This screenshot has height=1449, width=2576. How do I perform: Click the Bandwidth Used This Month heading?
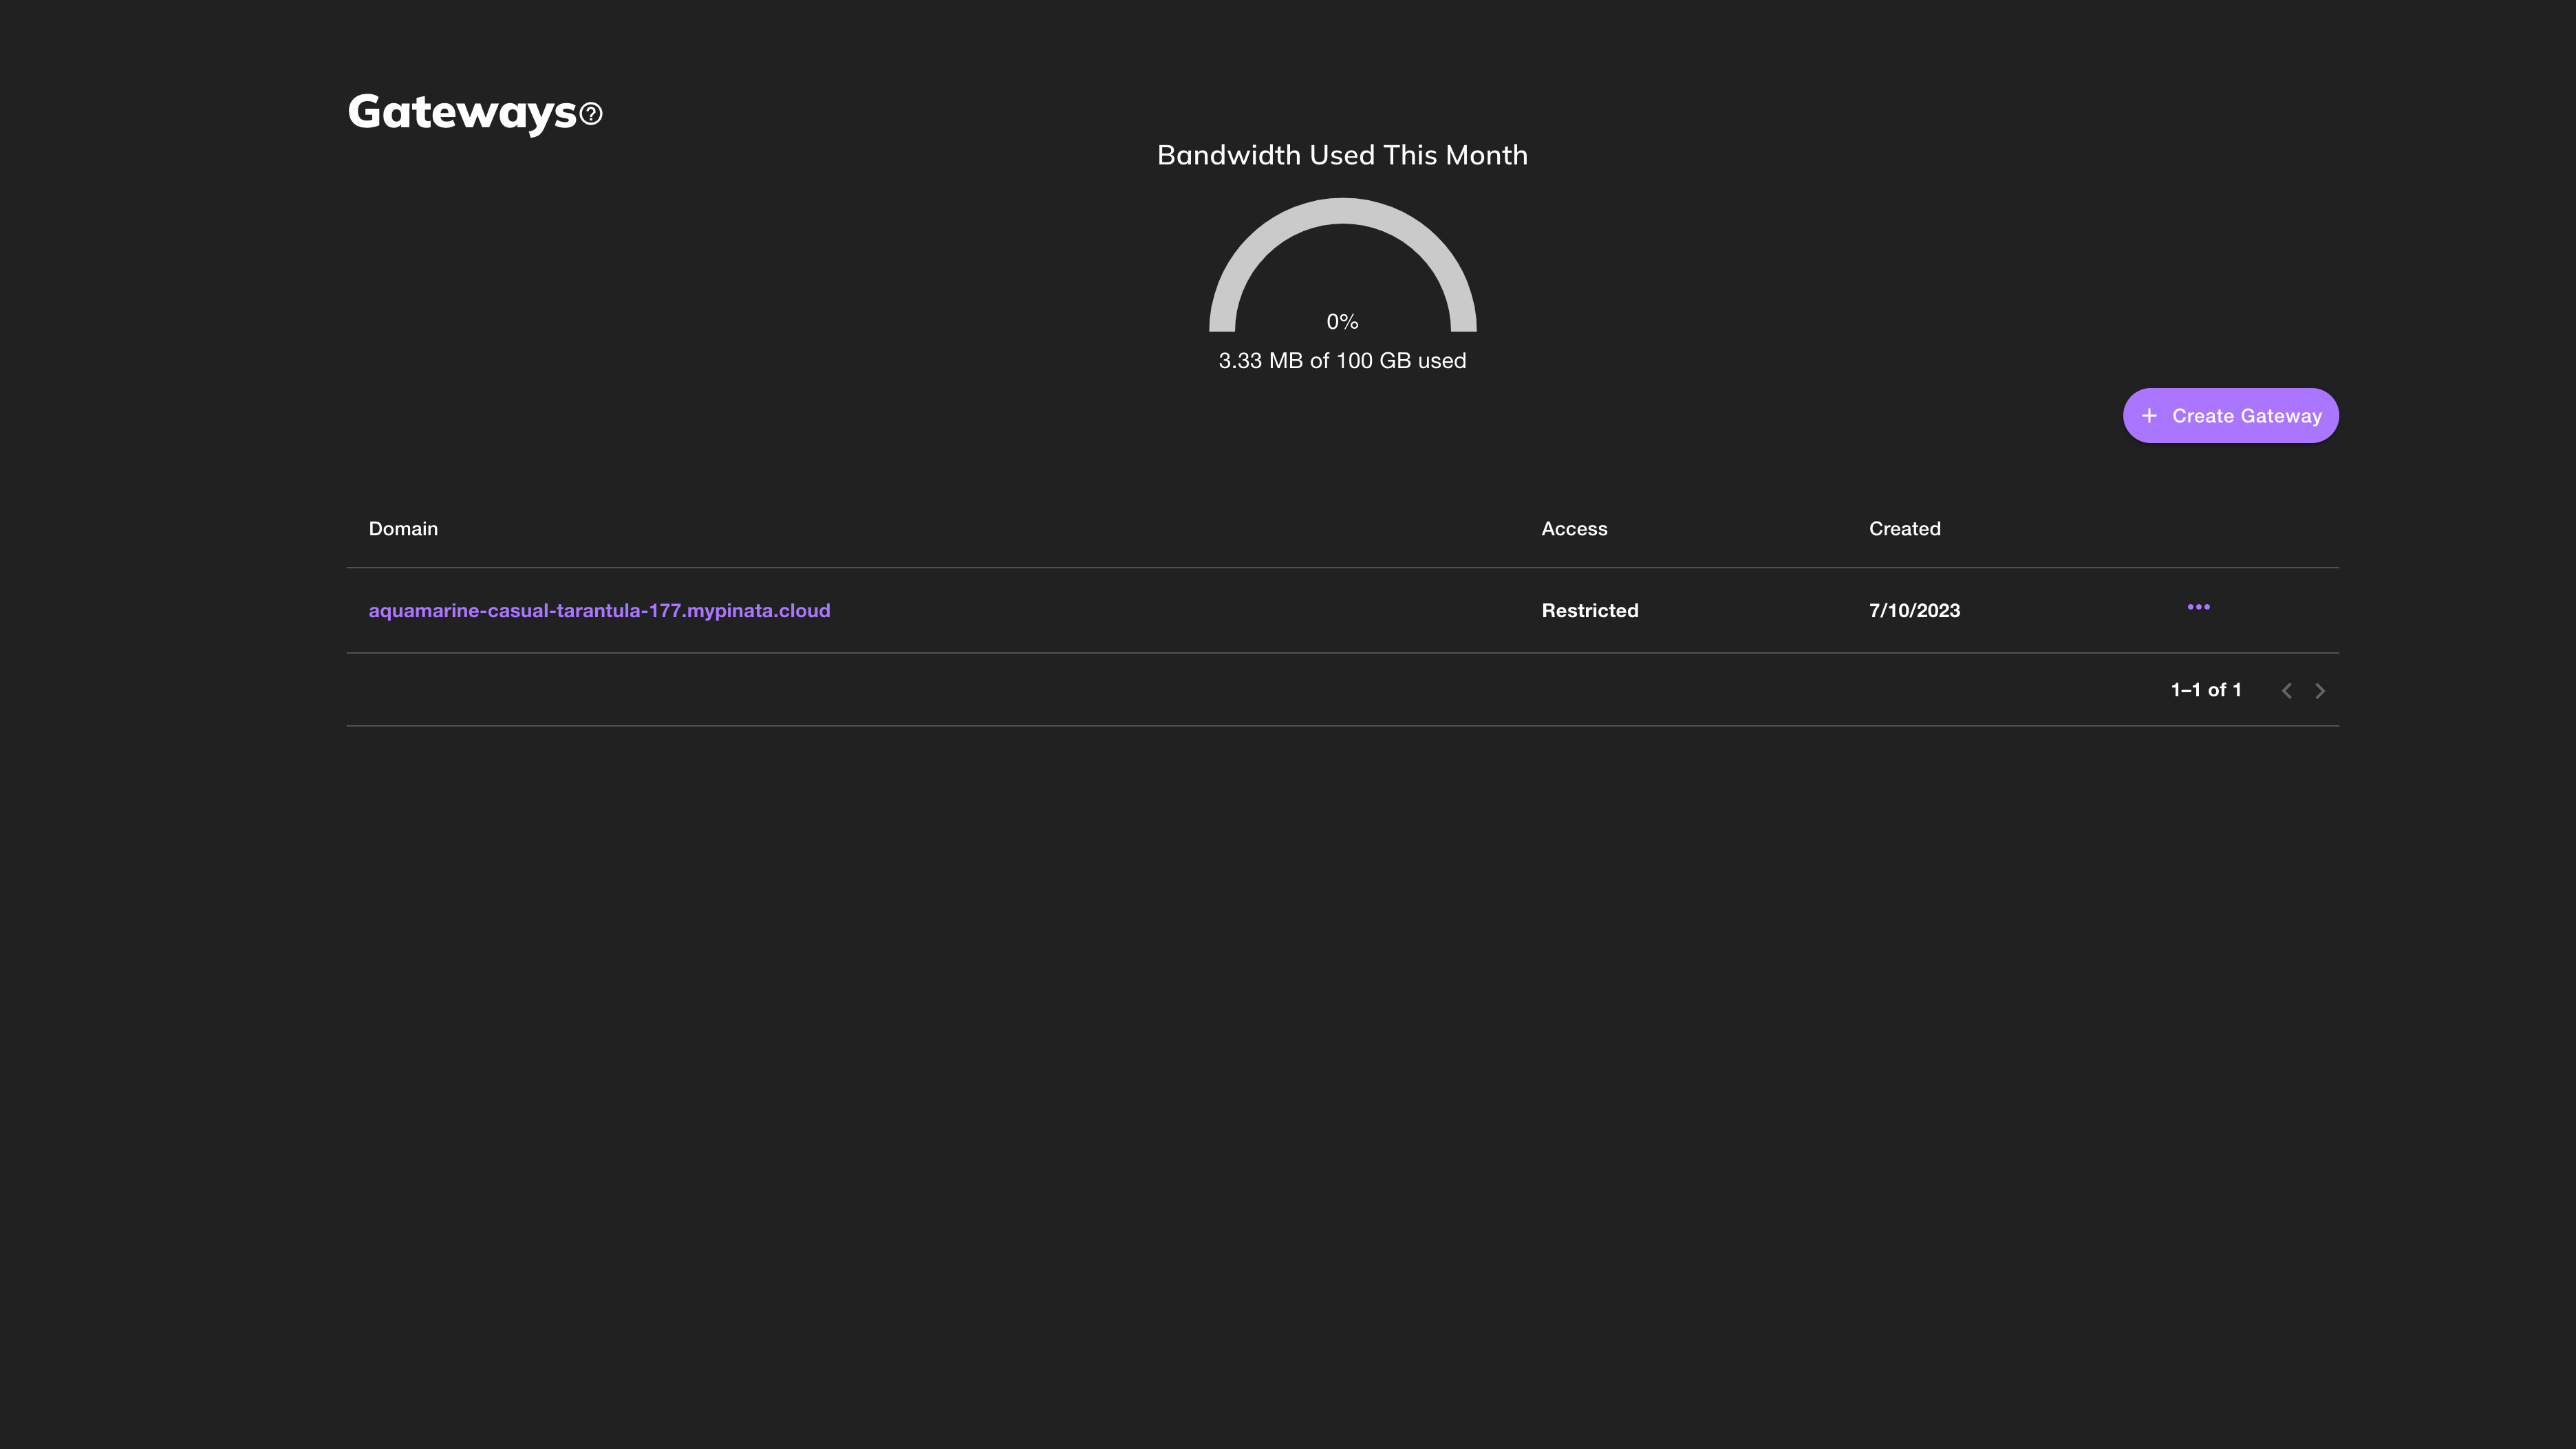(x=1342, y=155)
